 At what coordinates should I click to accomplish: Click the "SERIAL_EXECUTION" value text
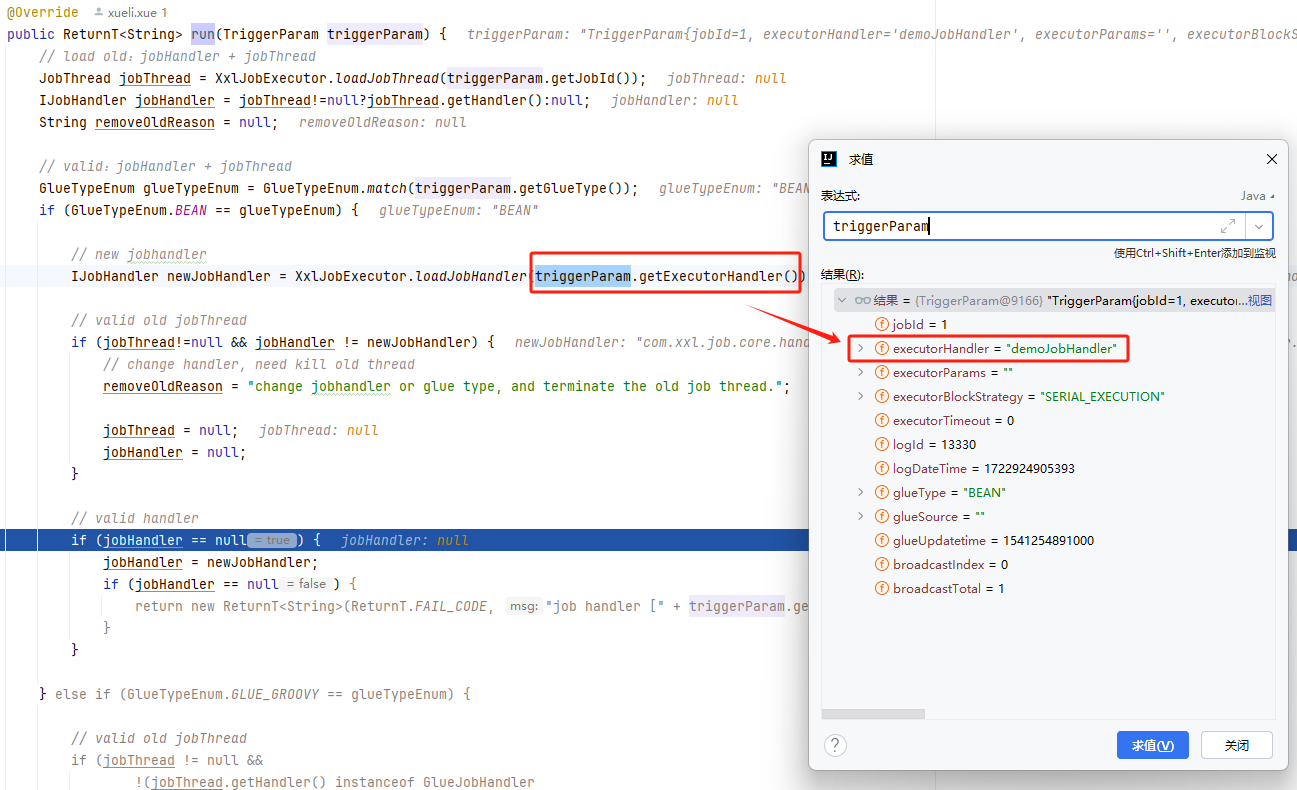point(1103,396)
